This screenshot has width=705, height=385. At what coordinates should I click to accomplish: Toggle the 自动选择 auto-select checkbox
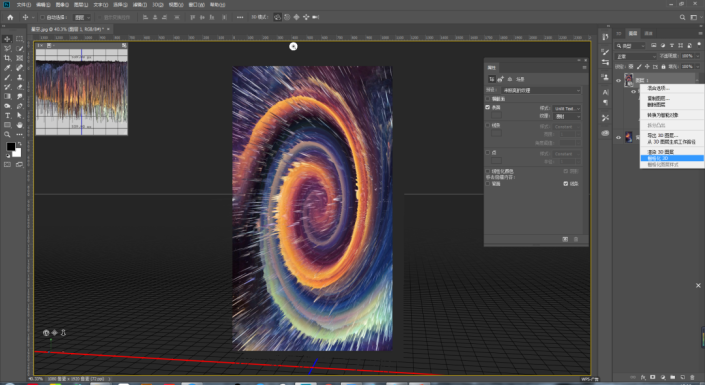[43, 18]
